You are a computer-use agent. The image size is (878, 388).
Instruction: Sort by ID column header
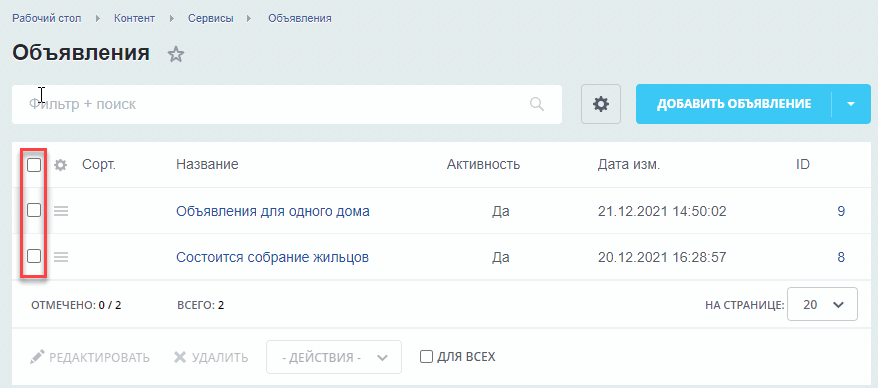(x=803, y=165)
